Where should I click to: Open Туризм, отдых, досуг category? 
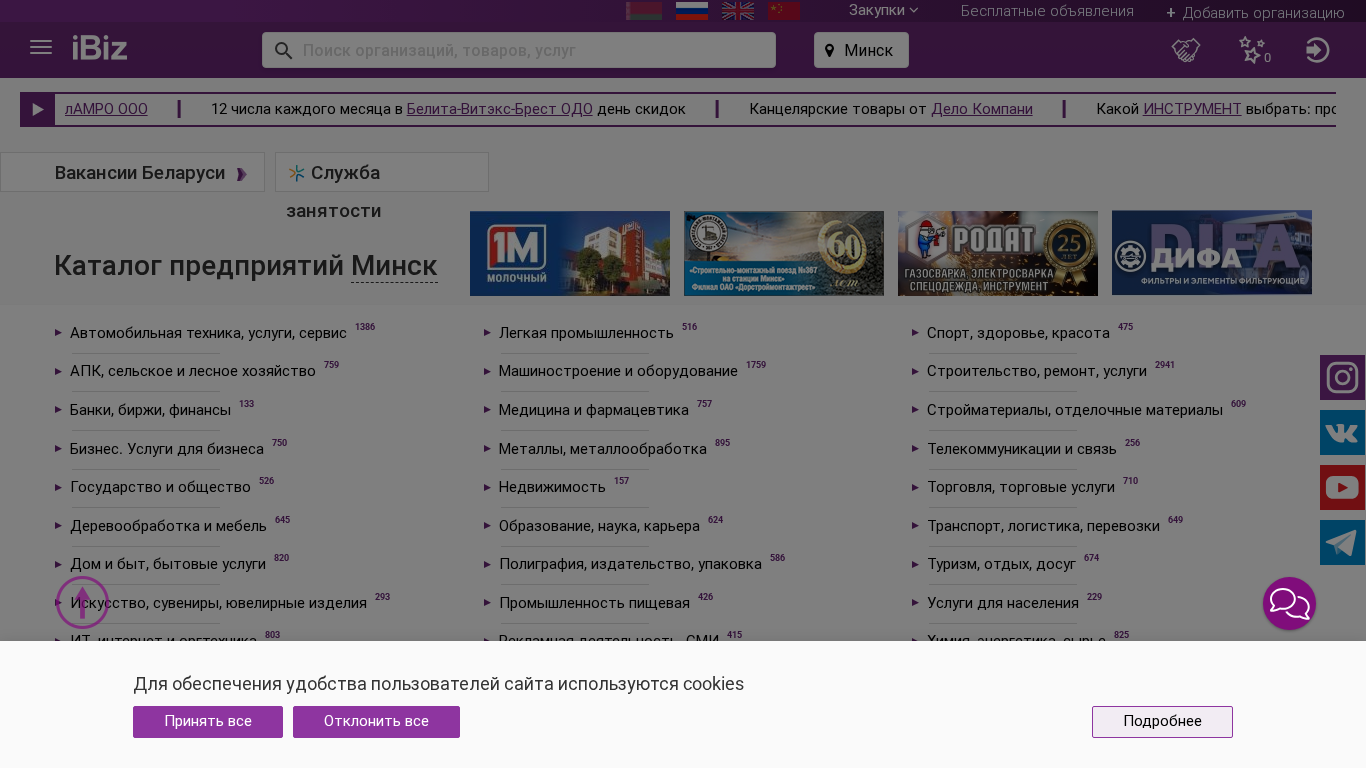1001,564
